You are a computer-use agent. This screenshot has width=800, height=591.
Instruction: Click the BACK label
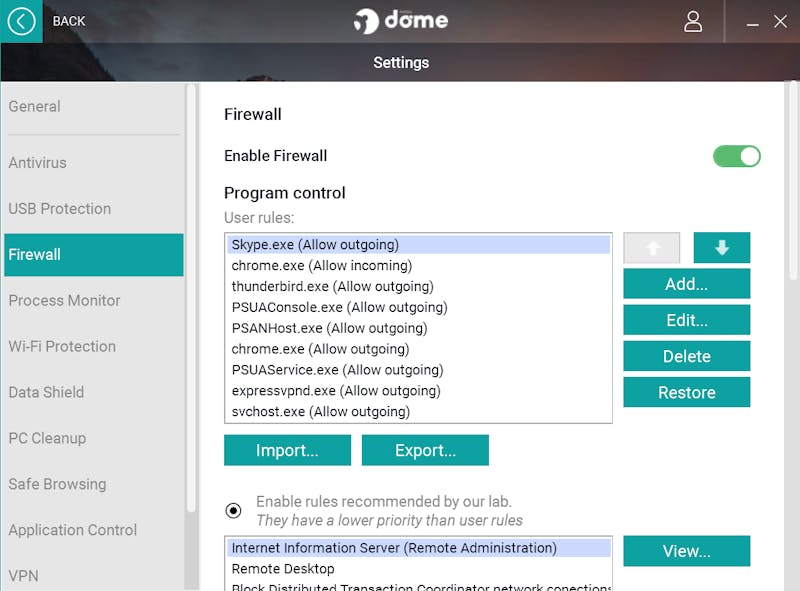pos(69,21)
